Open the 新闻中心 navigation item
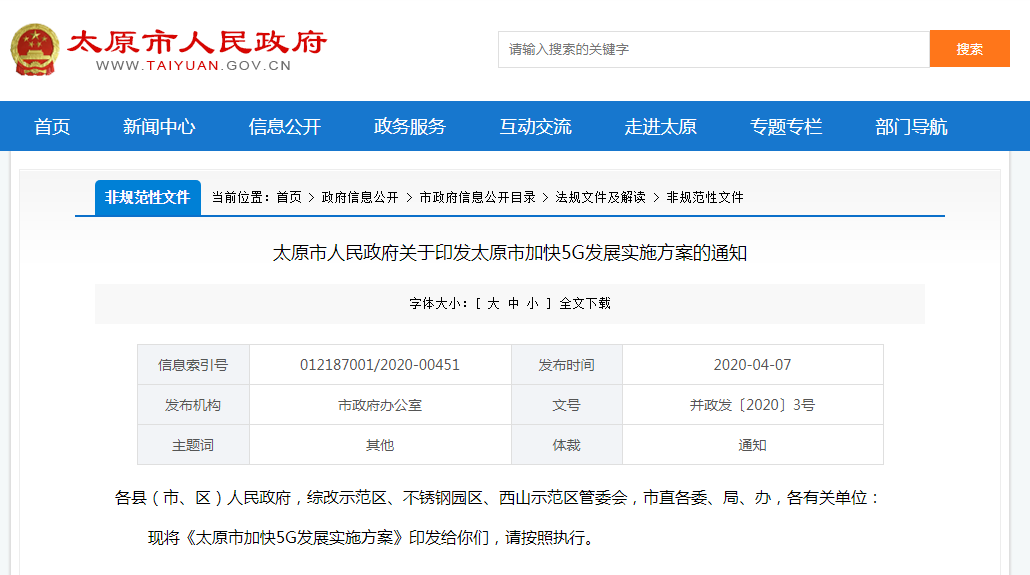 click(159, 126)
